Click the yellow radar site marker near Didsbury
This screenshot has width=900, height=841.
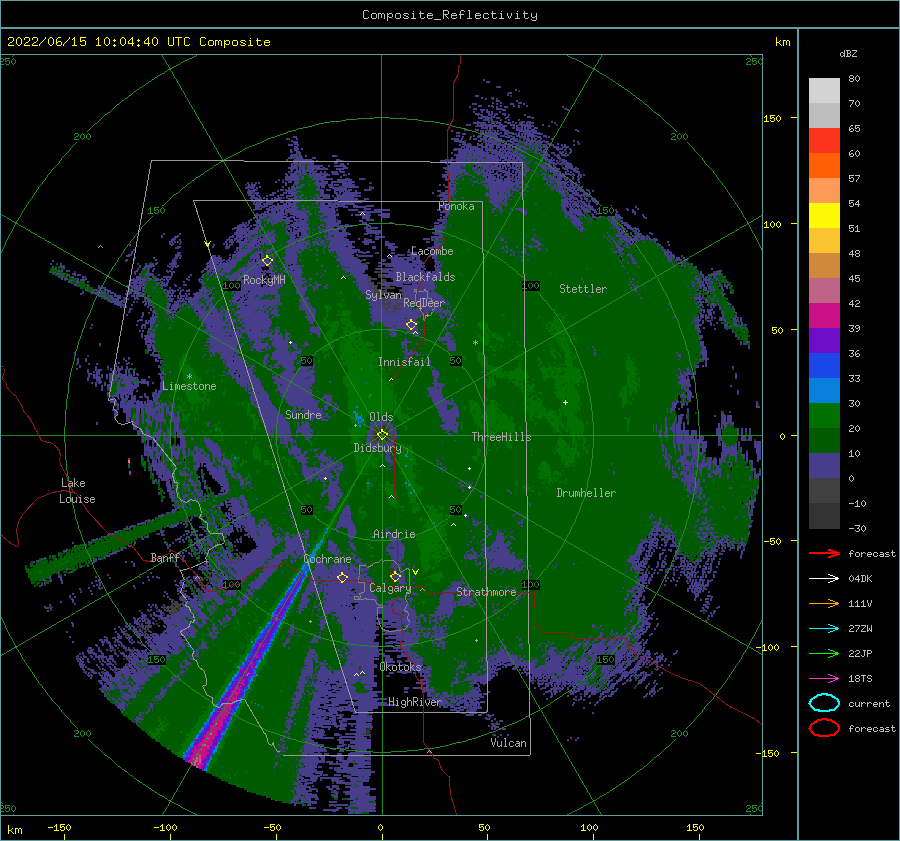[382, 435]
